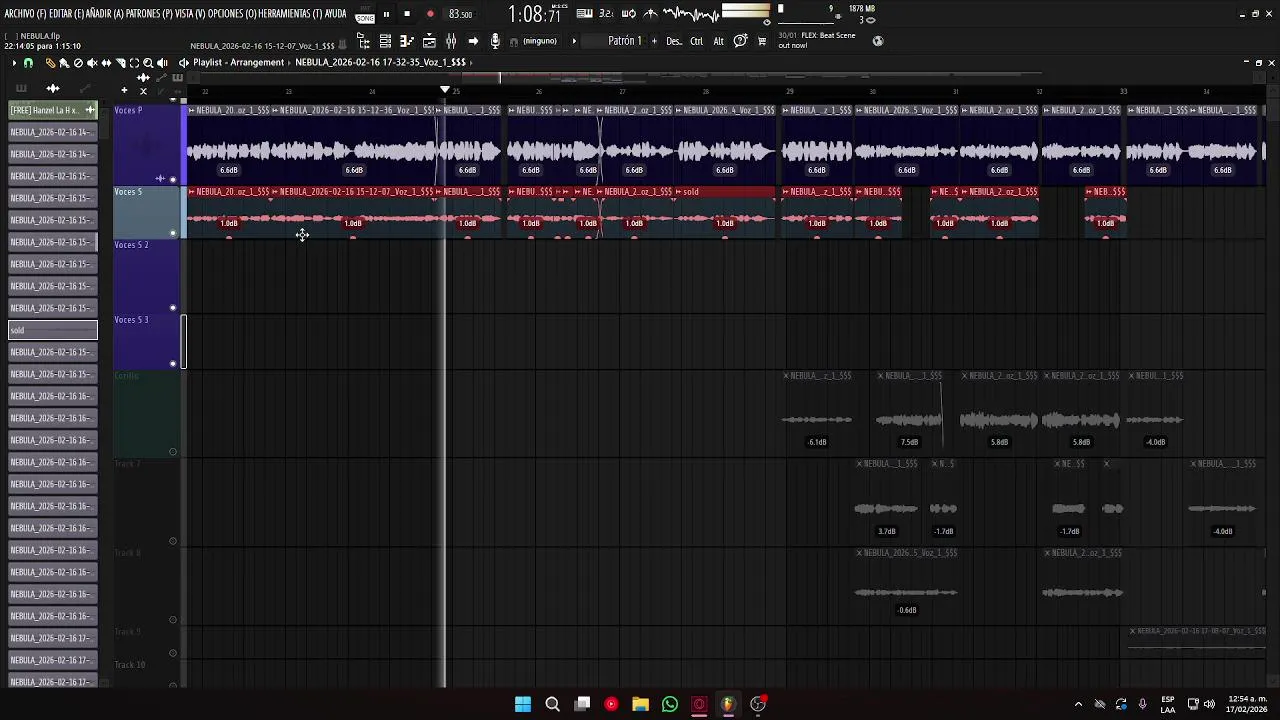Open File Explorer from taskbar
Screen dimensions: 1280x720
pyautogui.click(x=640, y=704)
